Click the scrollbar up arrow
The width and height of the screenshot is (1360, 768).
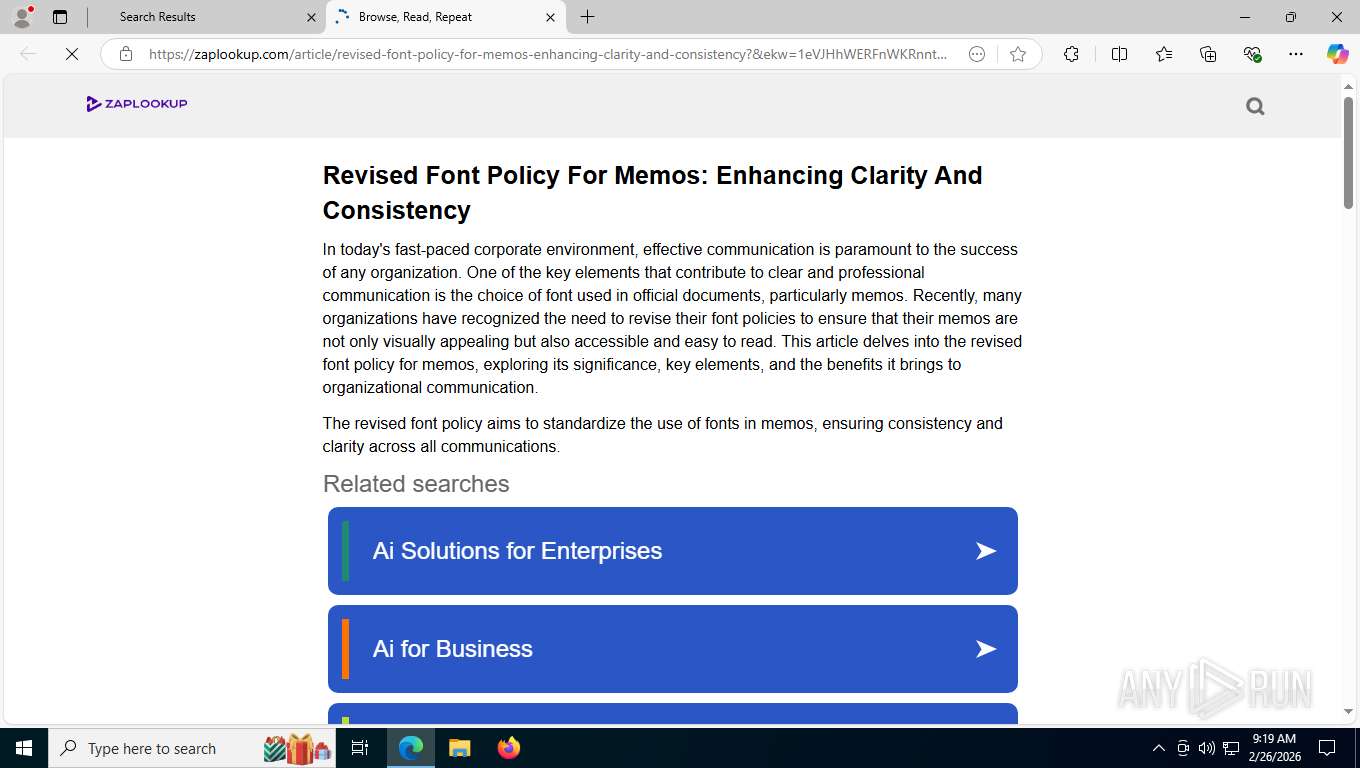(1348, 87)
